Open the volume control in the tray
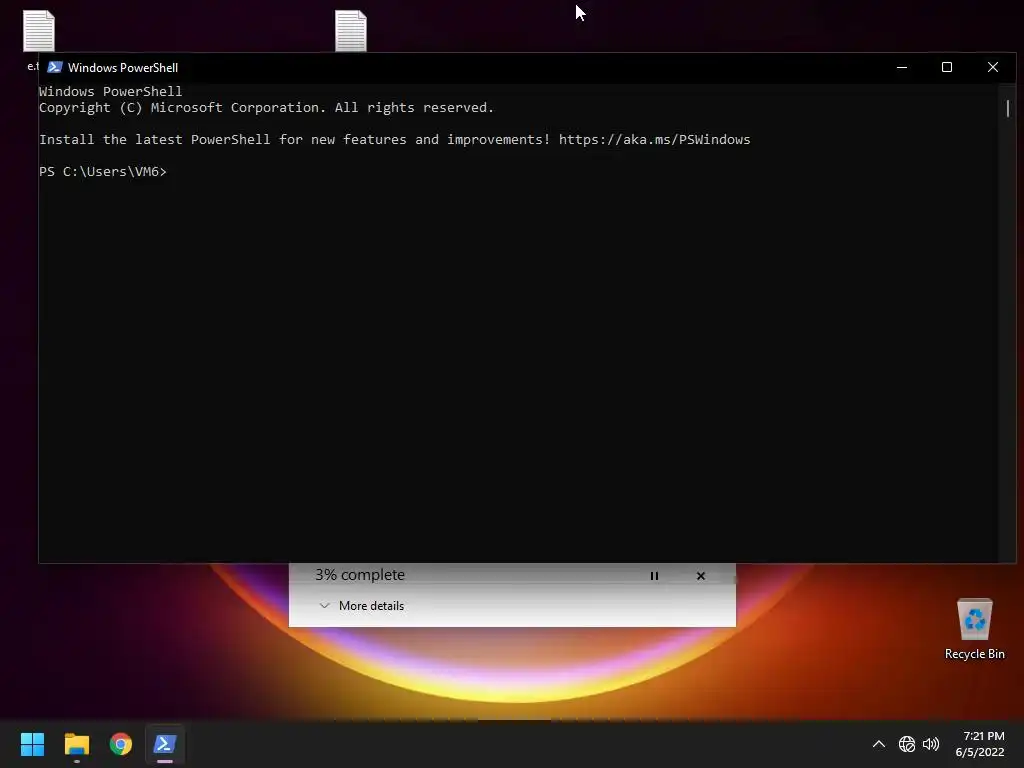Viewport: 1024px width, 768px height. (931, 744)
